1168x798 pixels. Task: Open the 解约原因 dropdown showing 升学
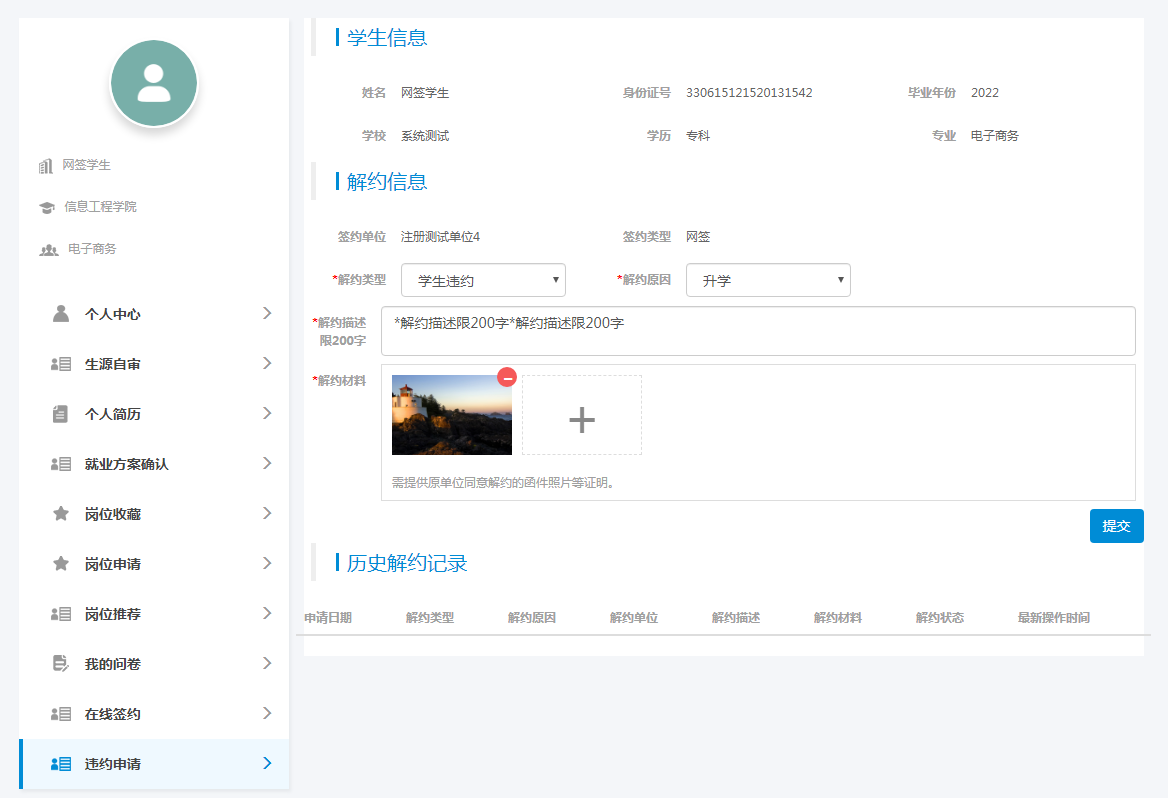coord(768,280)
